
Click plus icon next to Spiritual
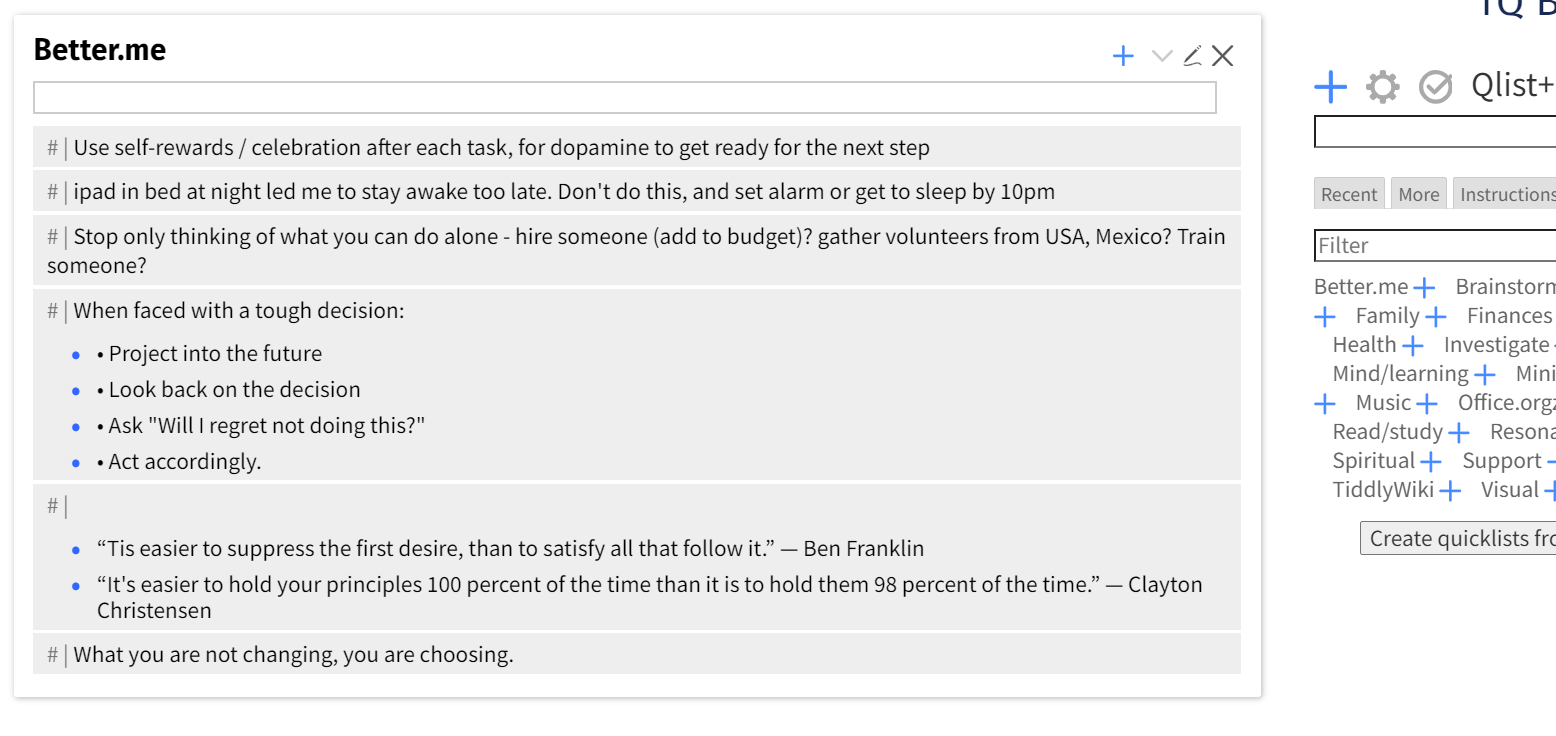coord(1431,462)
